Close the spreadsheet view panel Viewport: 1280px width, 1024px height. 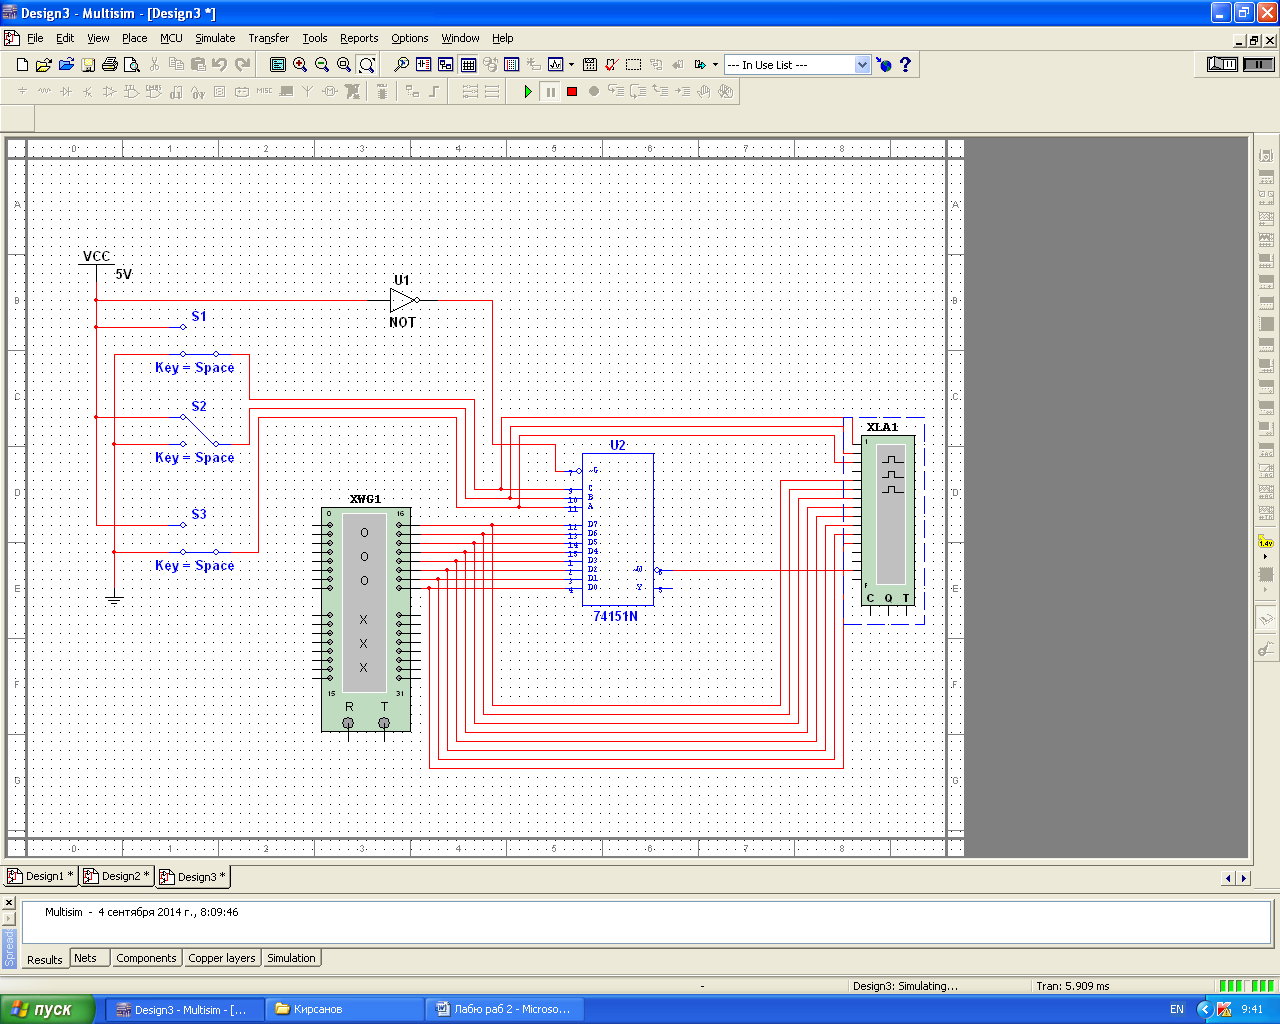(9, 903)
